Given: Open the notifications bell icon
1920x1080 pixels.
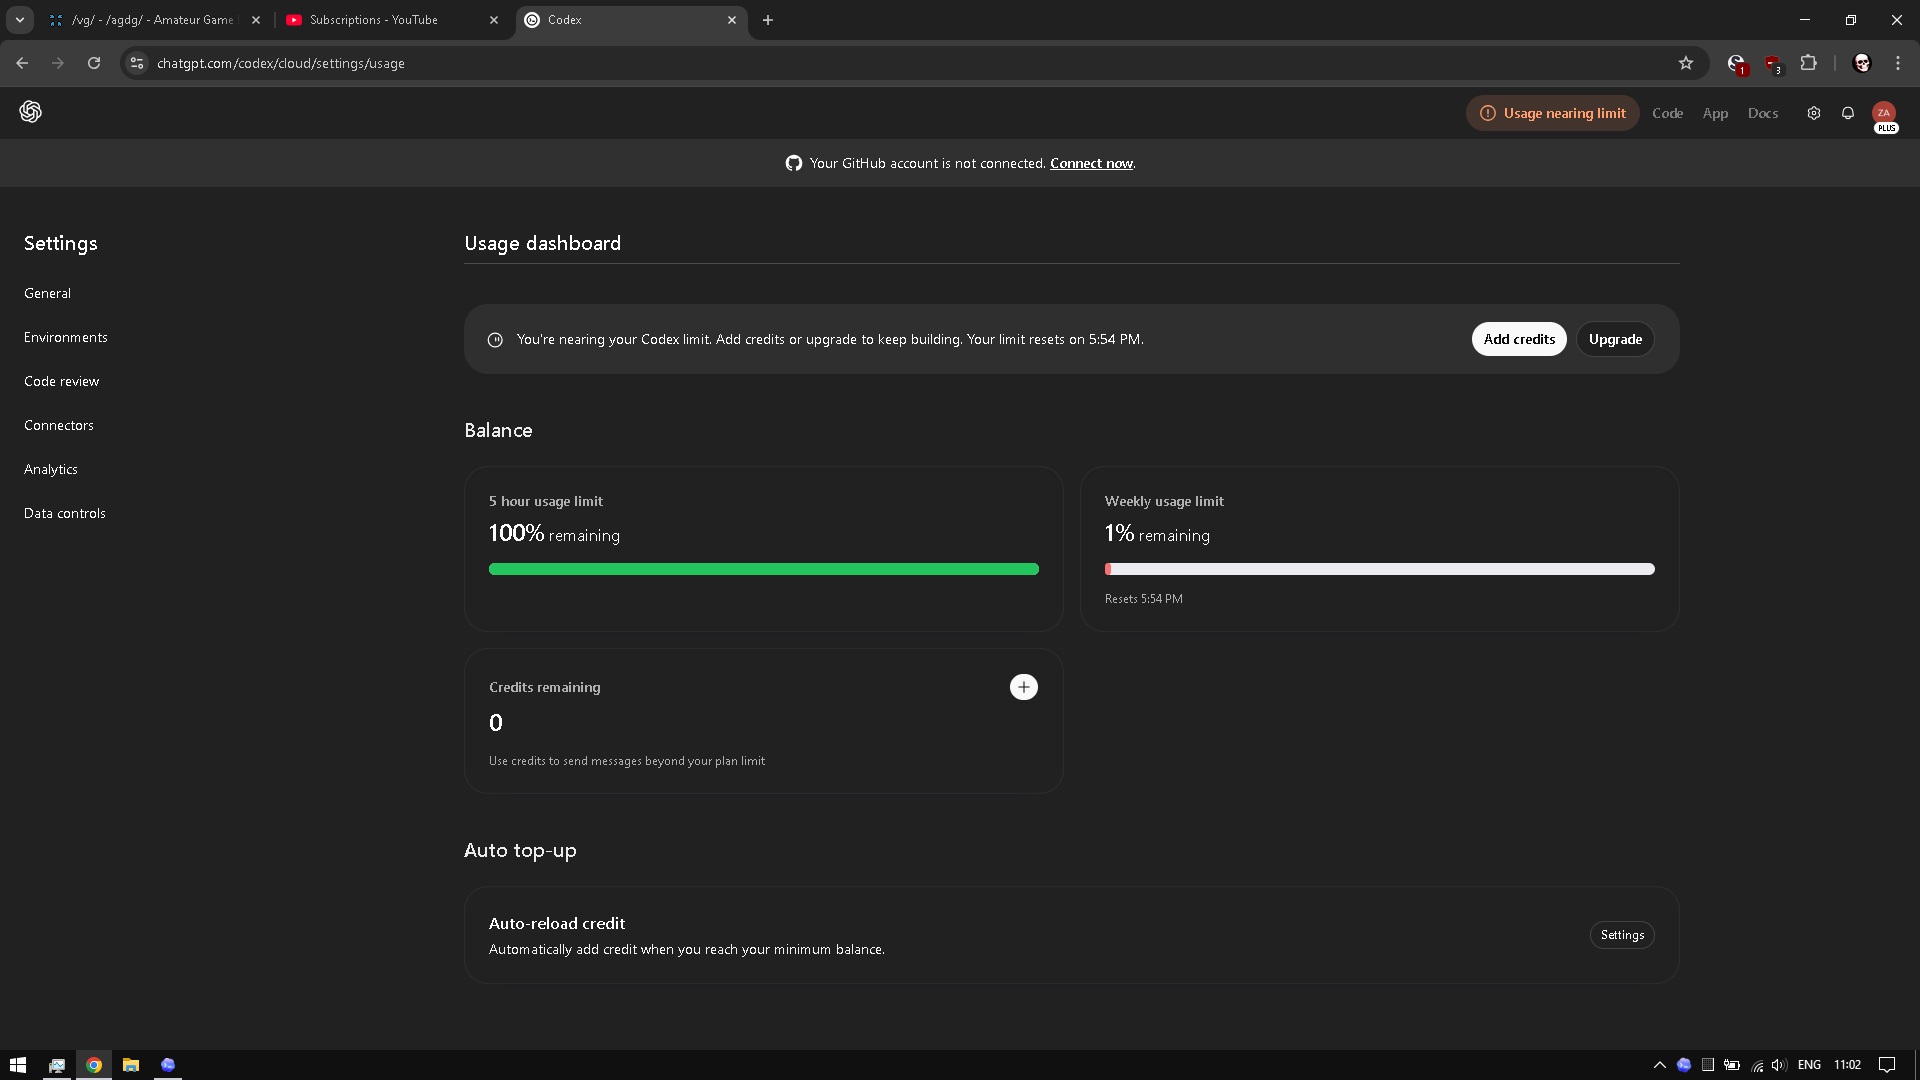Looking at the screenshot, I should (x=1848, y=113).
